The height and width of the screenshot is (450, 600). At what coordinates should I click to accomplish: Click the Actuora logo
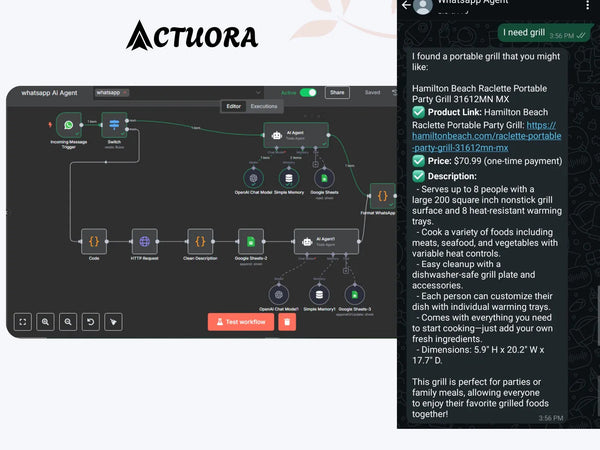pyautogui.click(x=192, y=36)
